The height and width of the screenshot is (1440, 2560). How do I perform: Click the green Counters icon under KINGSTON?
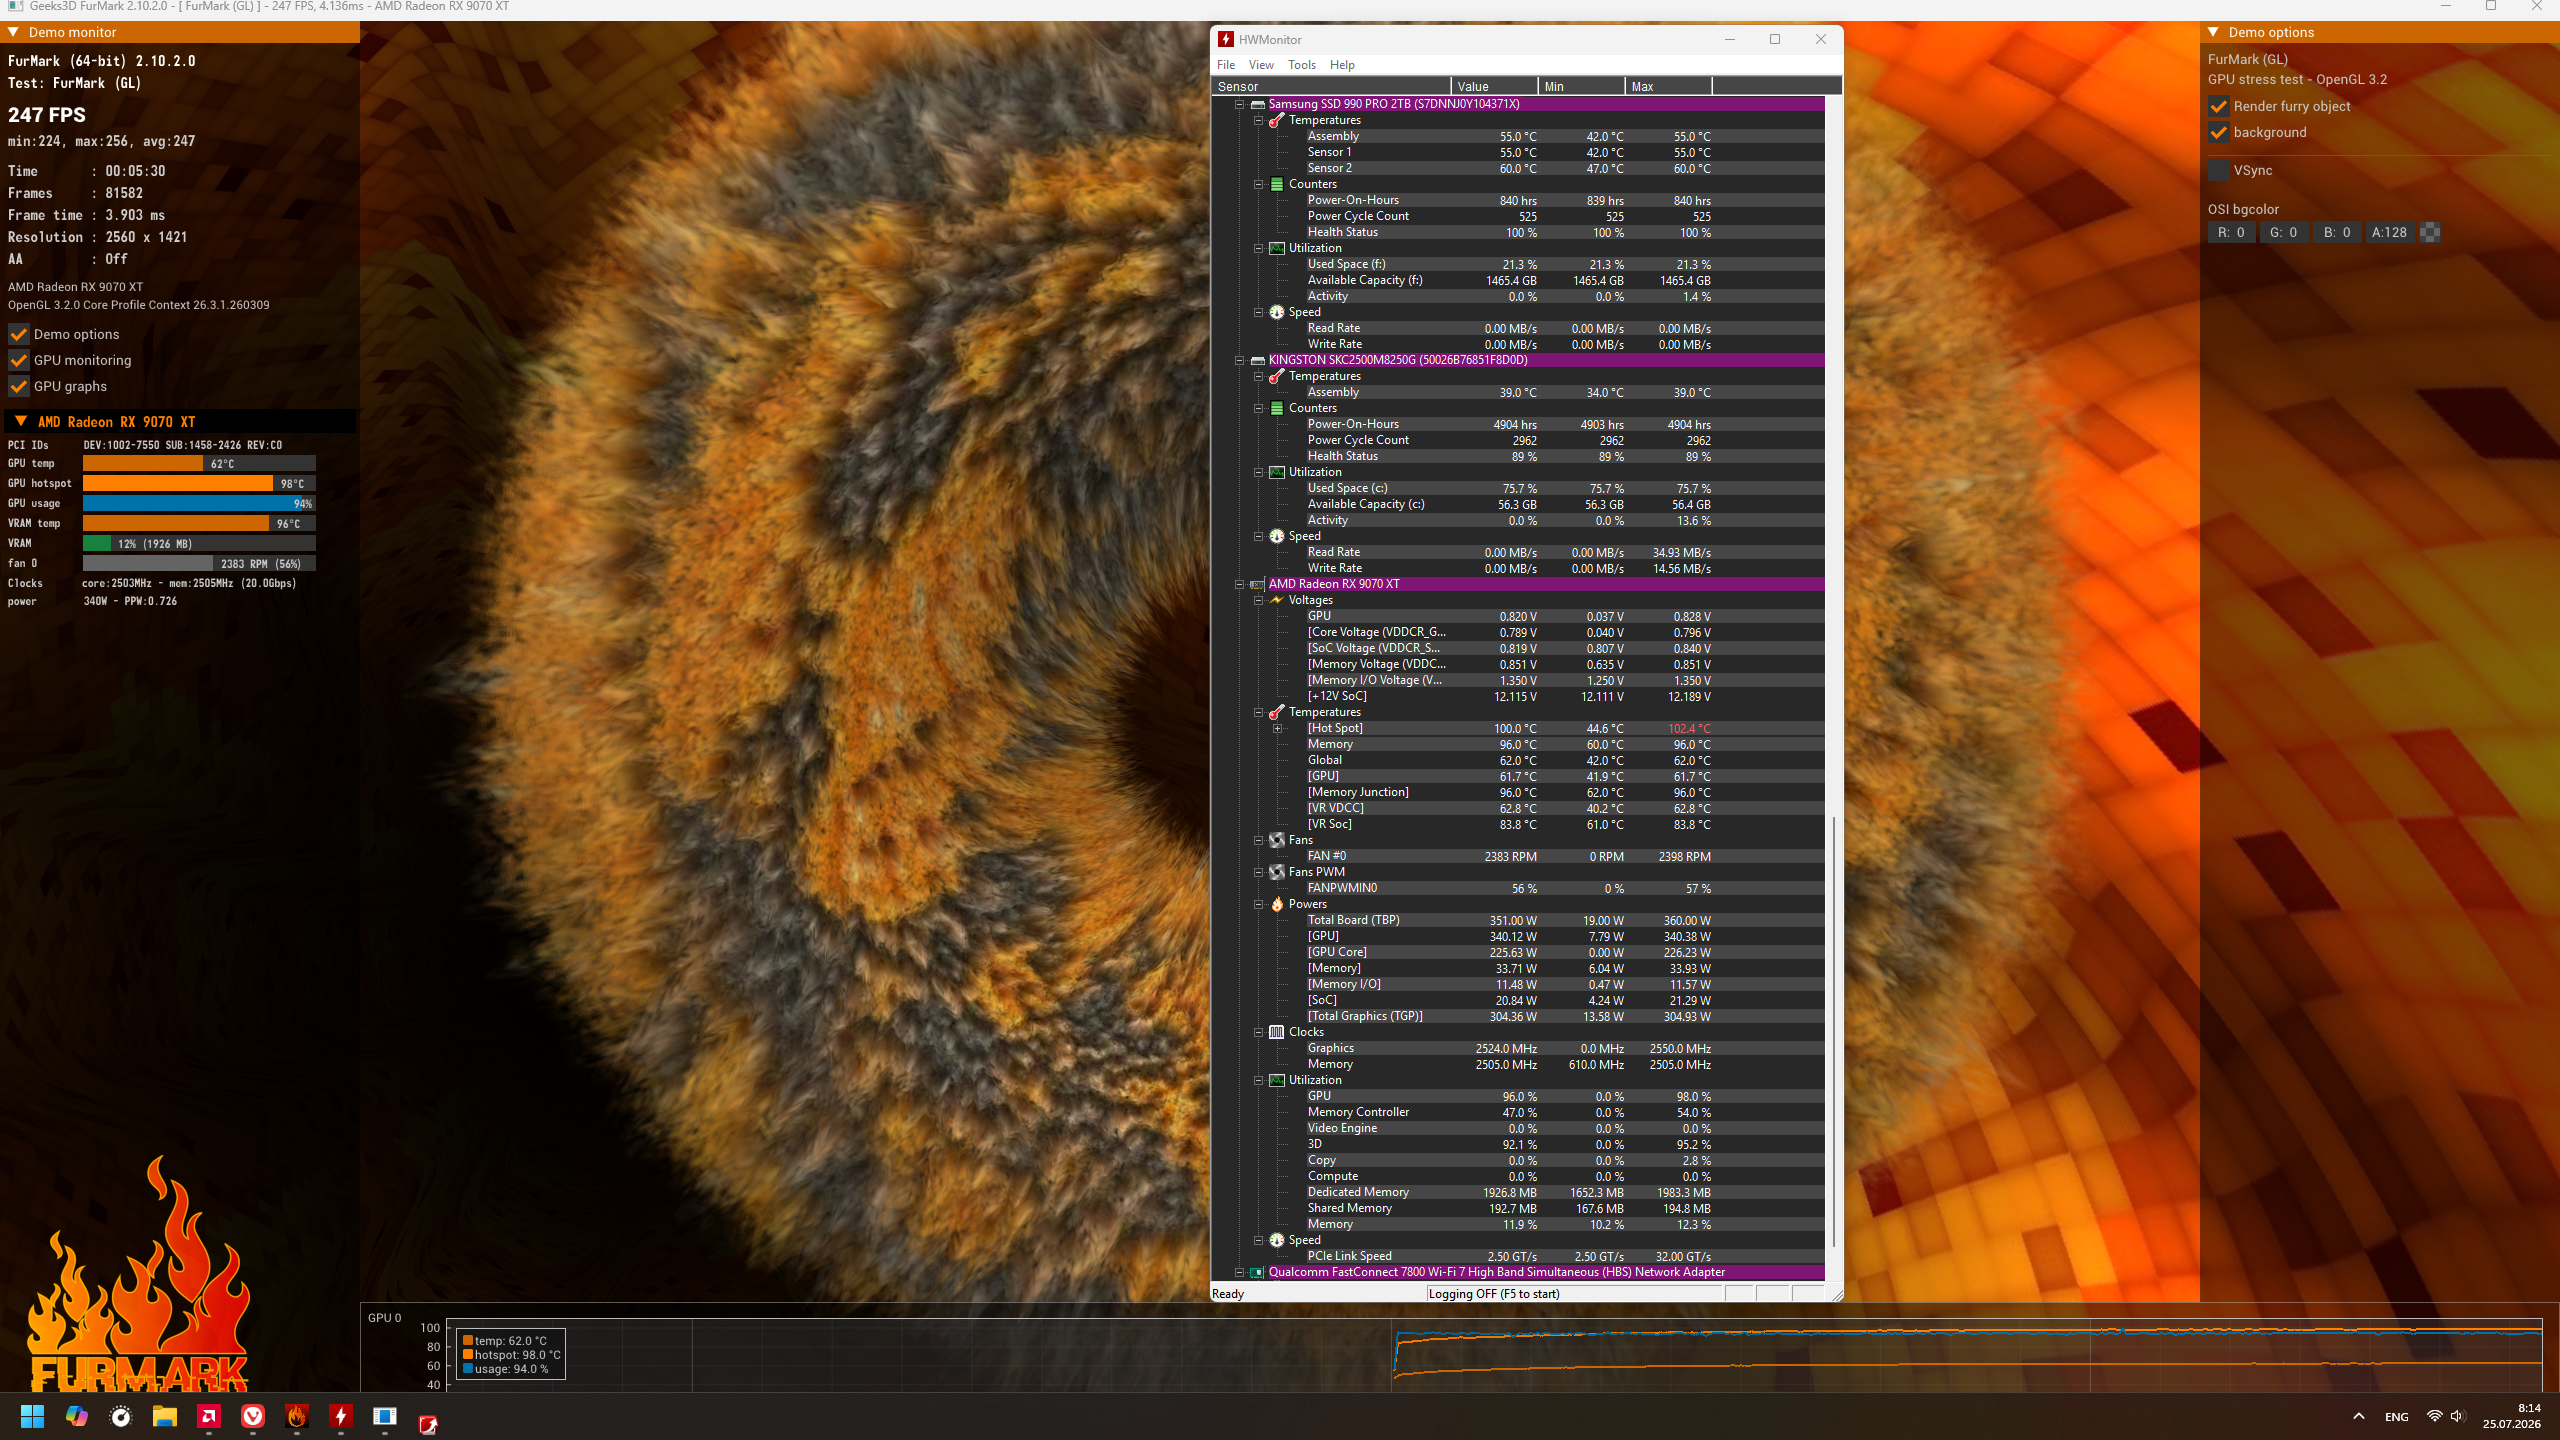click(1277, 408)
